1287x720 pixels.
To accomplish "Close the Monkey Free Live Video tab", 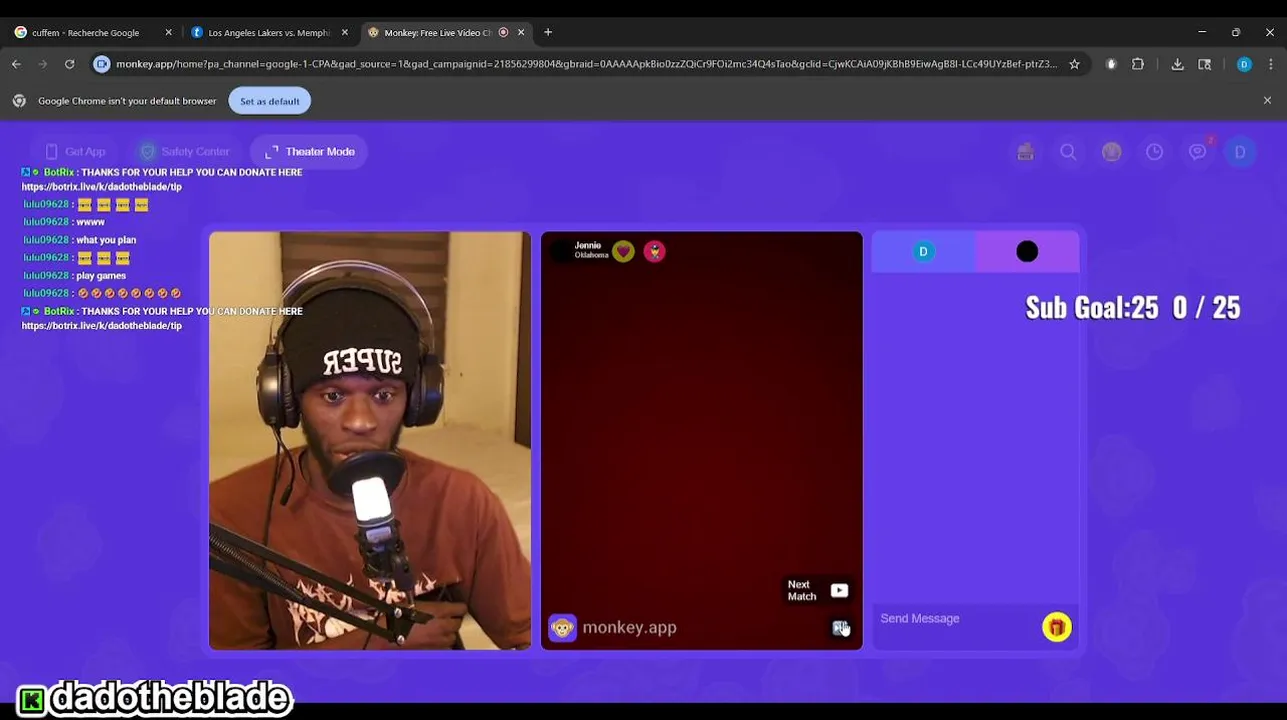I will [521, 33].
